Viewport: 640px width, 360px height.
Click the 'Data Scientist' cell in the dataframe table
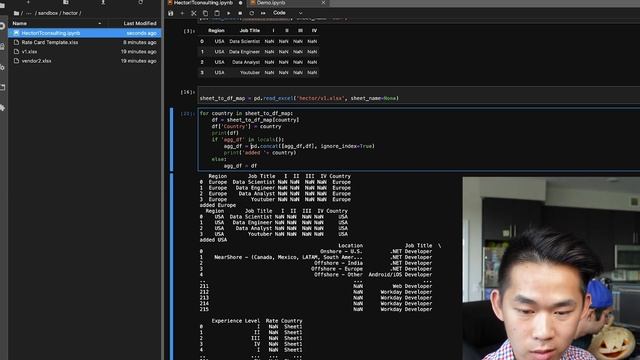coord(244,41)
